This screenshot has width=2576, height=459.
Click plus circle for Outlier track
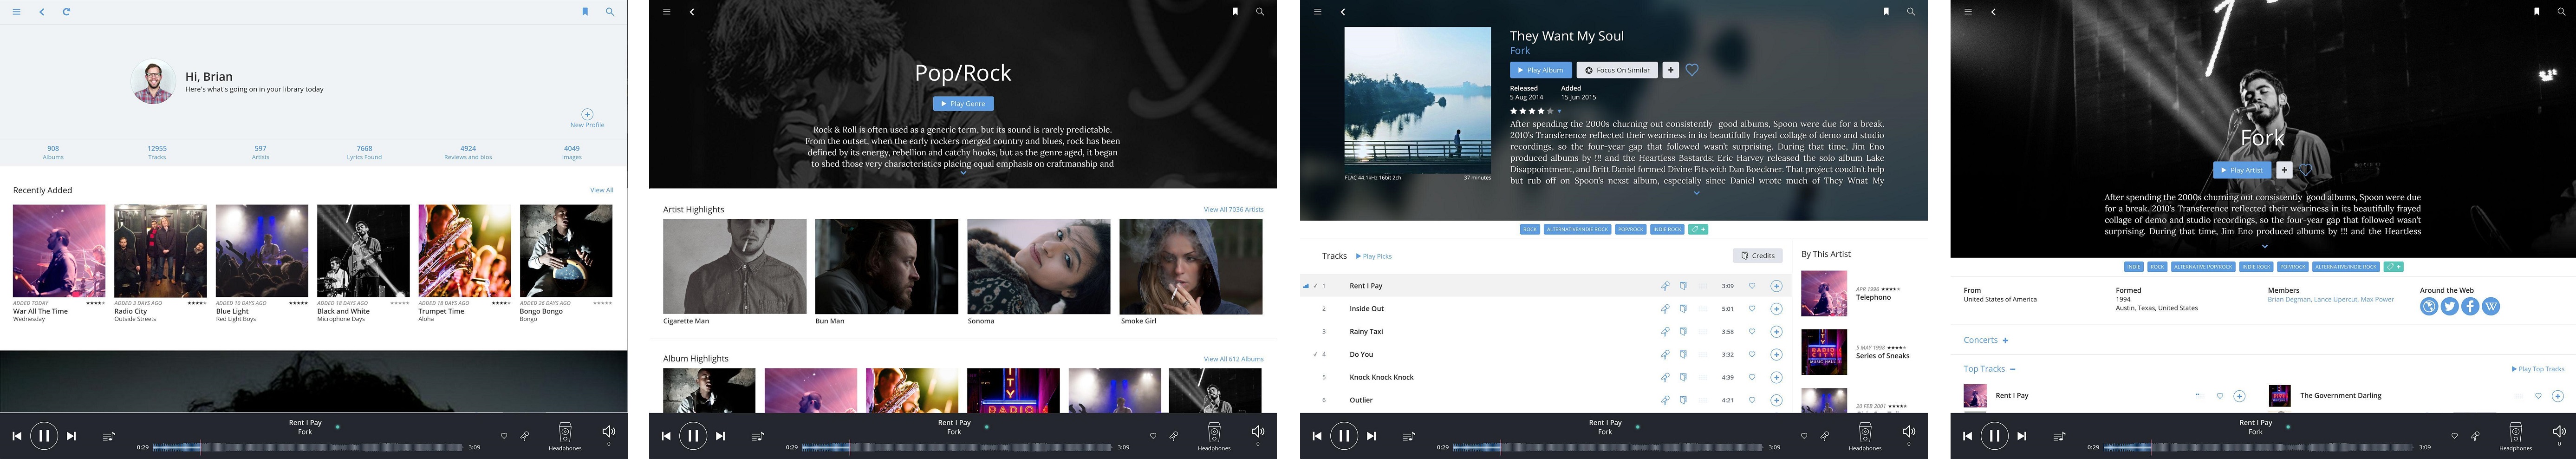tap(1776, 400)
